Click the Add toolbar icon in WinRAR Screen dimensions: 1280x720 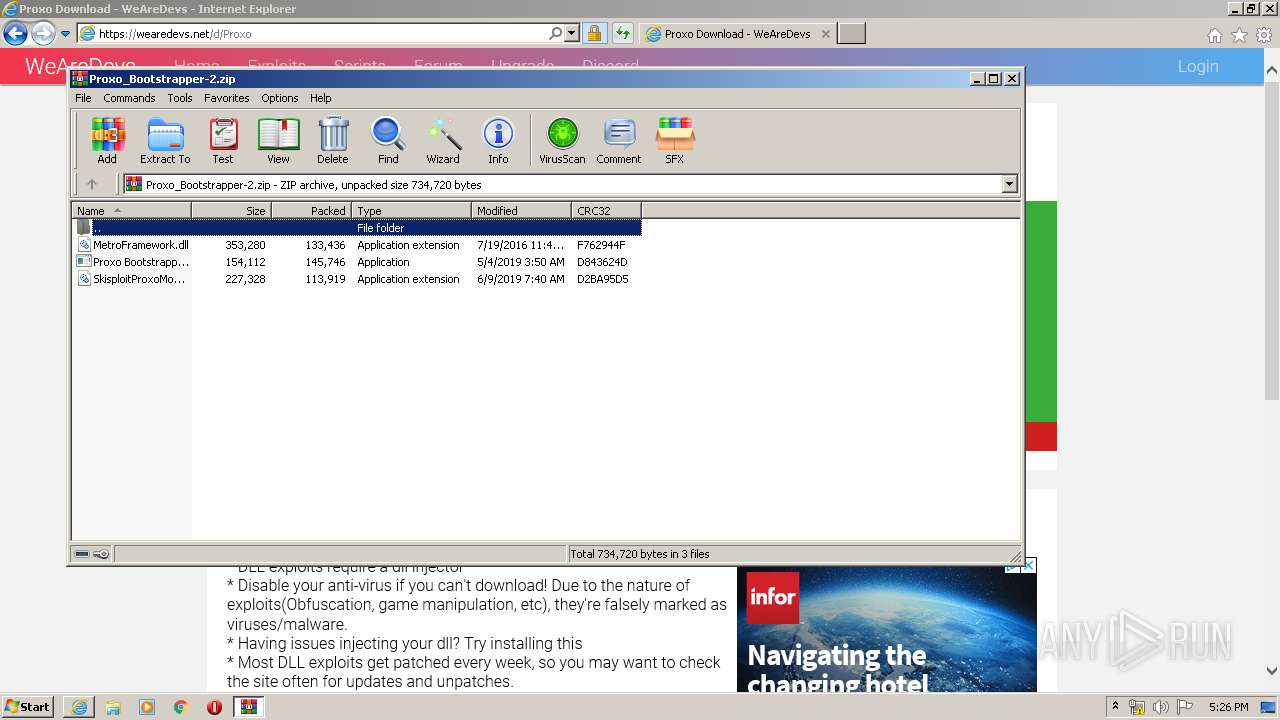tap(107, 140)
